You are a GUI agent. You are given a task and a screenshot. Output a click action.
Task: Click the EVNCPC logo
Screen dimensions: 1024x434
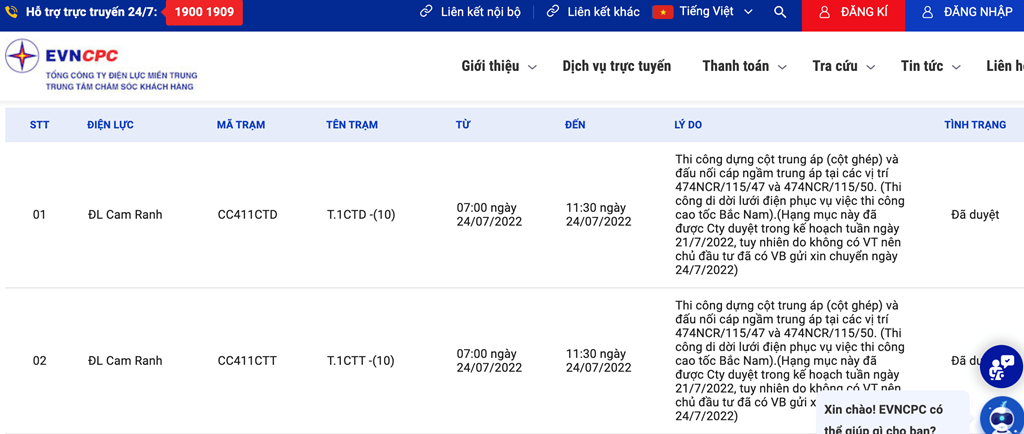pyautogui.click(x=100, y=66)
